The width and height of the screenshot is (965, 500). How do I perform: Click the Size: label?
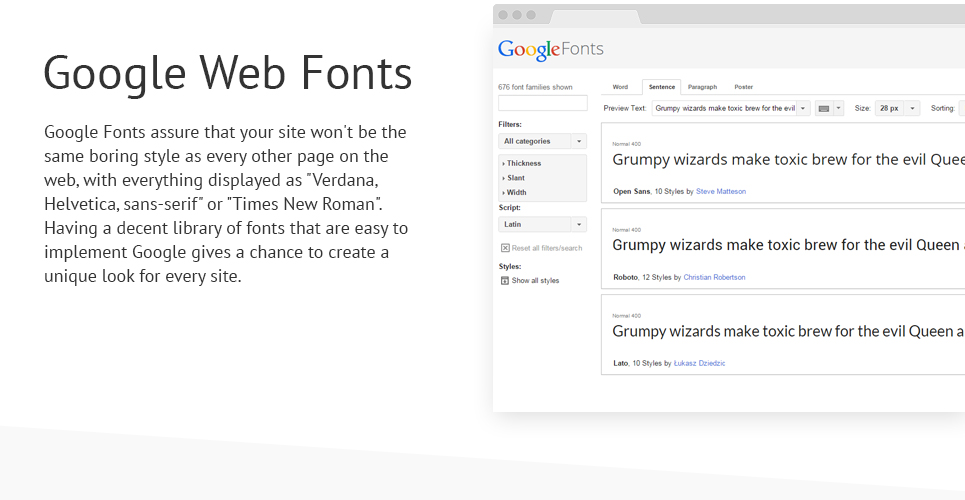(862, 108)
